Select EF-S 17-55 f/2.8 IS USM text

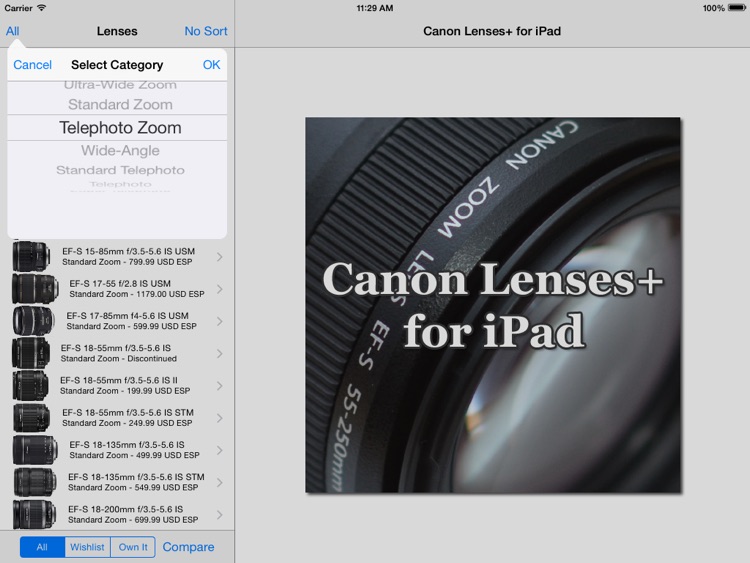pyautogui.click(x=120, y=283)
